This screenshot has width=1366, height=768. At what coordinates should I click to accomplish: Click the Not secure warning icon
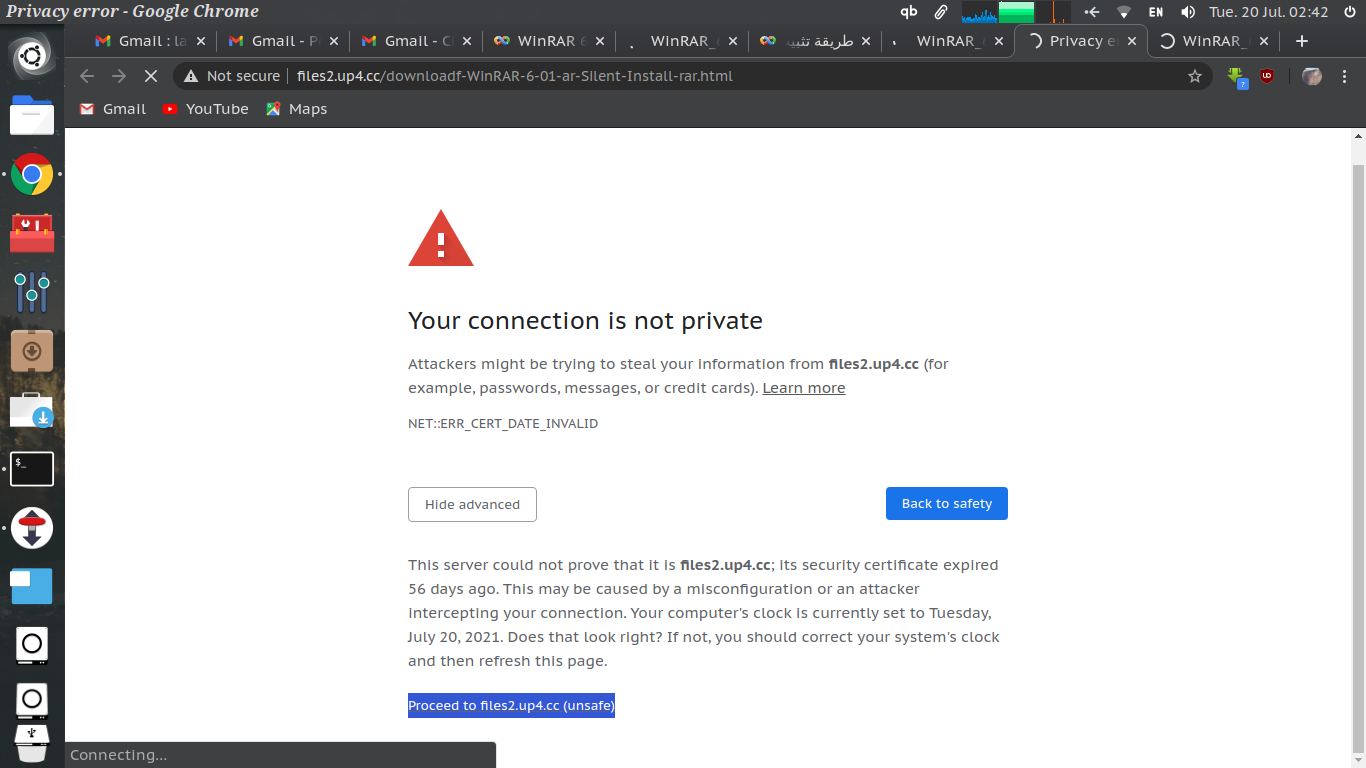pyautogui.click(x=191, y=76)
